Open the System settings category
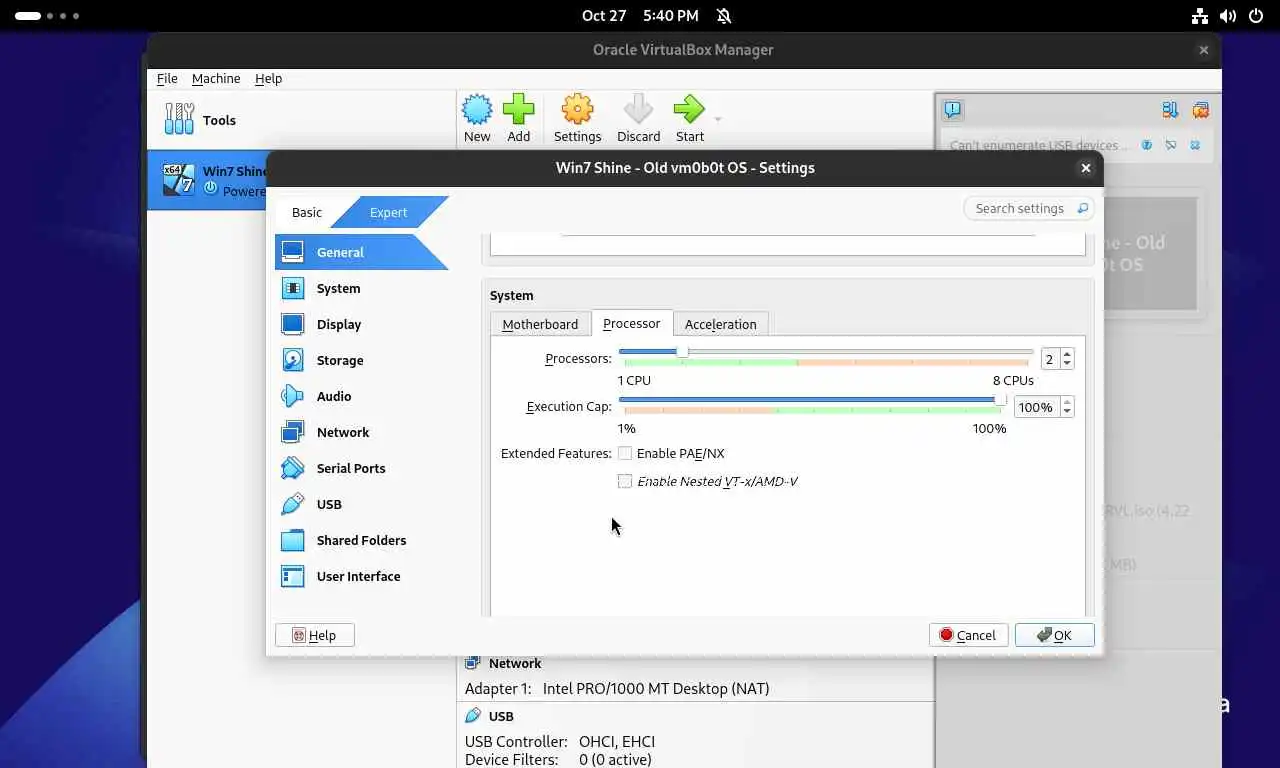Screen dimensions: 1280x768 [x=361, y=288]
